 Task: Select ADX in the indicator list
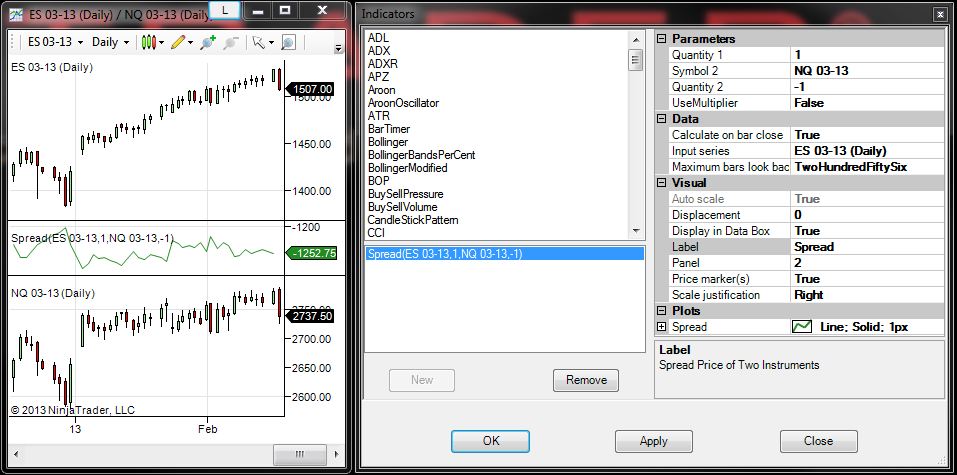pos(379,51)
